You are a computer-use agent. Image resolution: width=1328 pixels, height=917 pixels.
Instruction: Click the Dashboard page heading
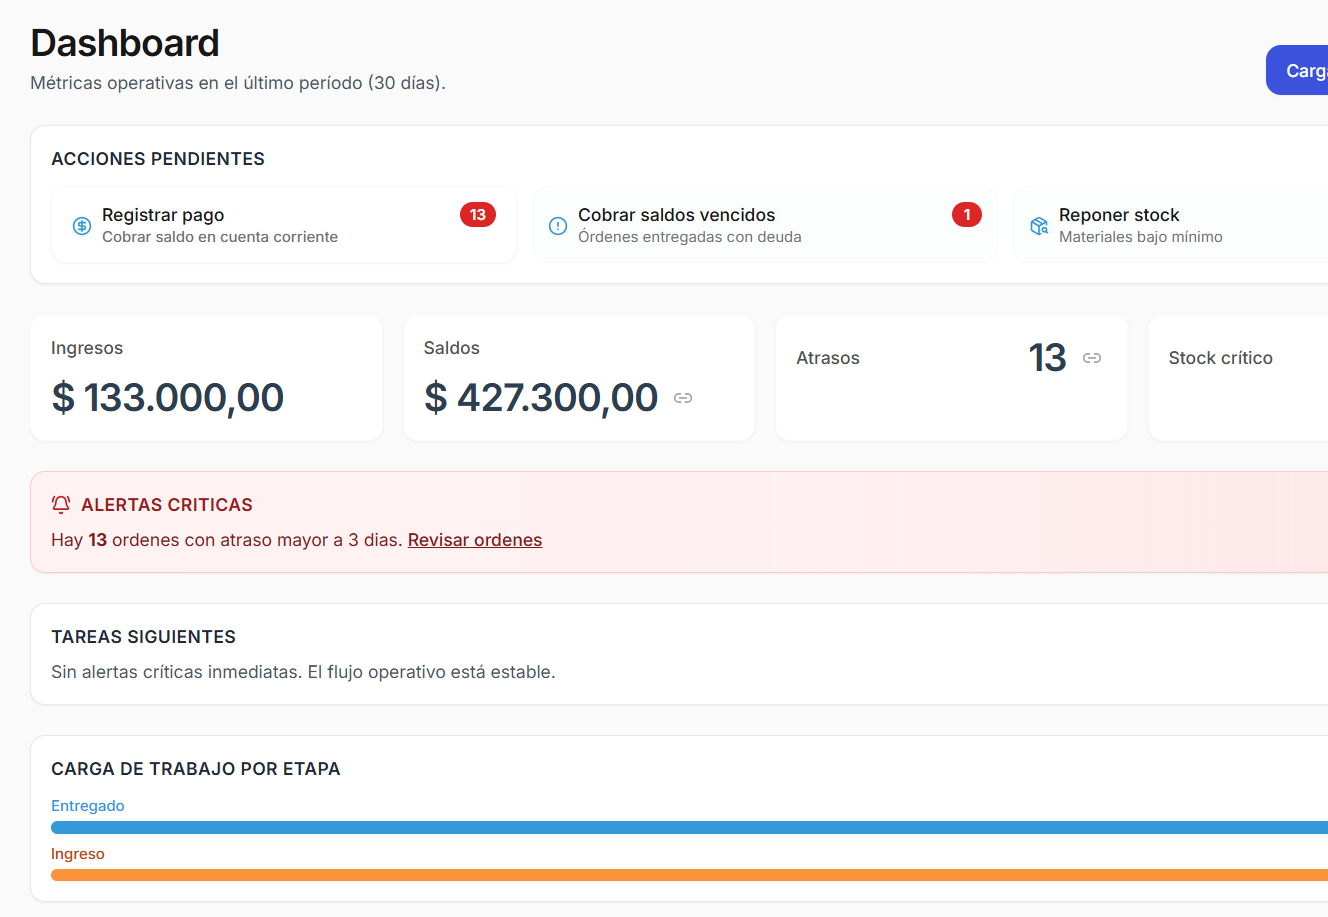(125, 43)
